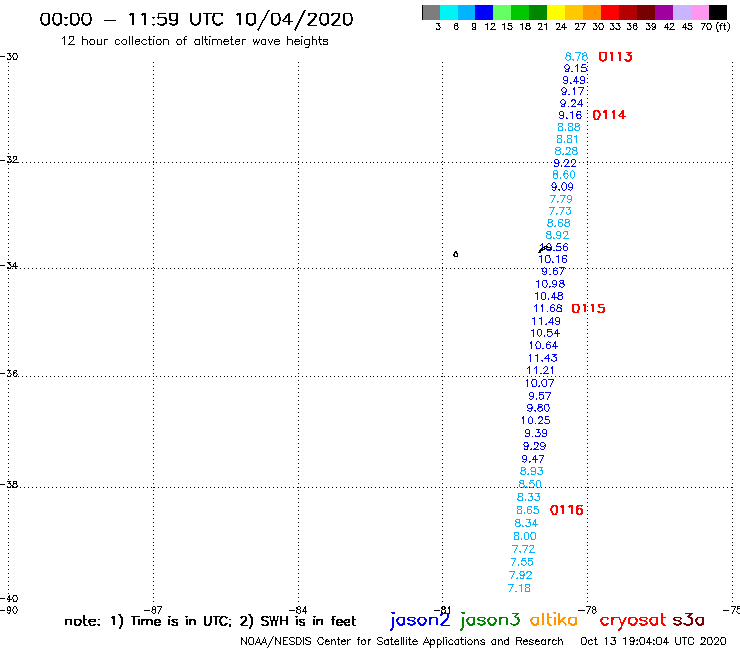The height and width of the screenshot is (650, 740).
Task: Select the s3a satellite label
Action: click(x=688, y=620)
